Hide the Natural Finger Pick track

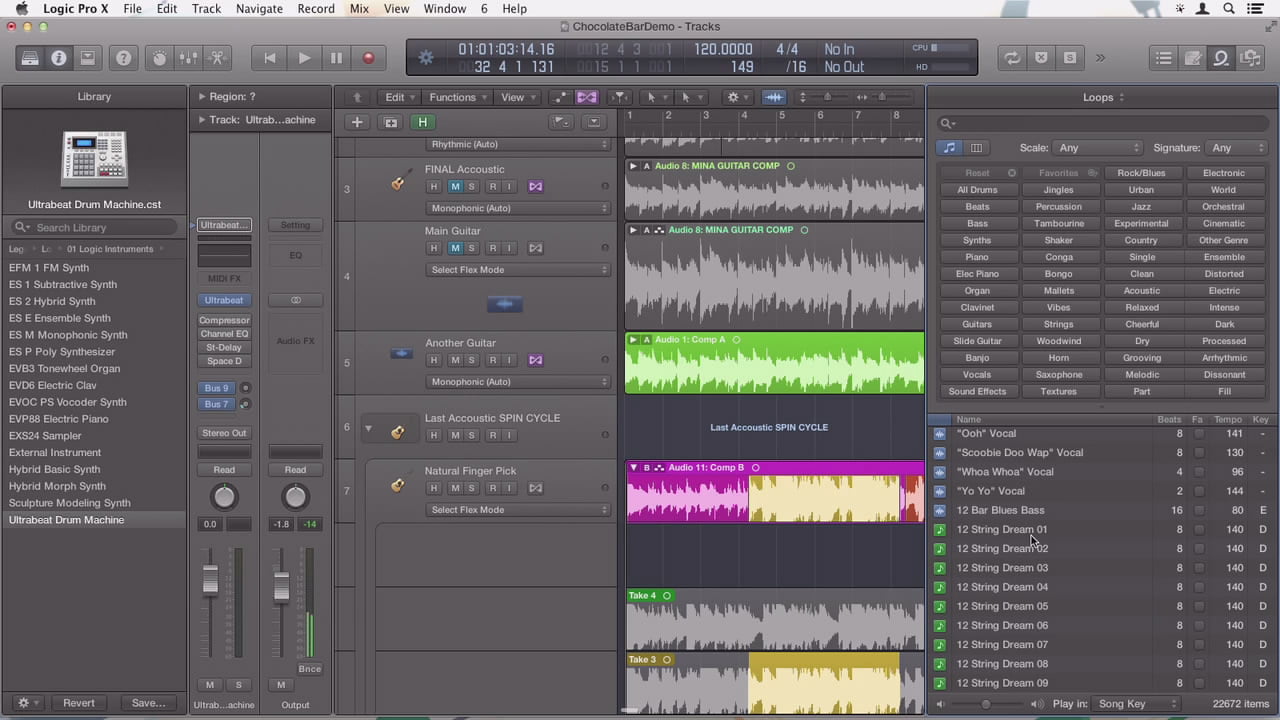point(434,488)
